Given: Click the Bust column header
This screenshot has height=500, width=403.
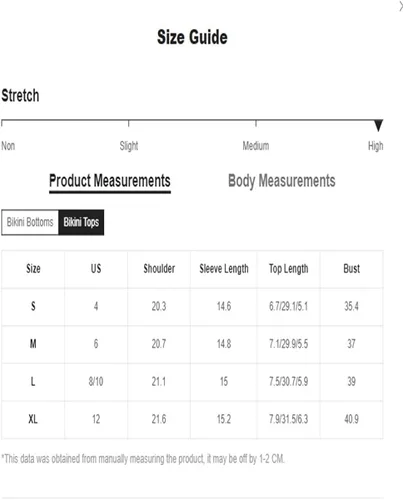Looking at the screenshot, I should point(352,269).
